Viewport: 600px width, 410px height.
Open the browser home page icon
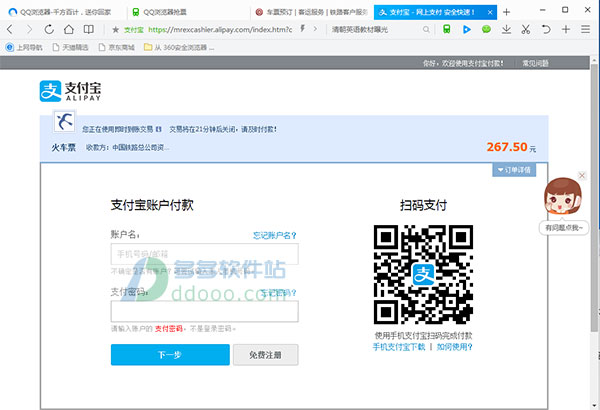coord(69,29)
